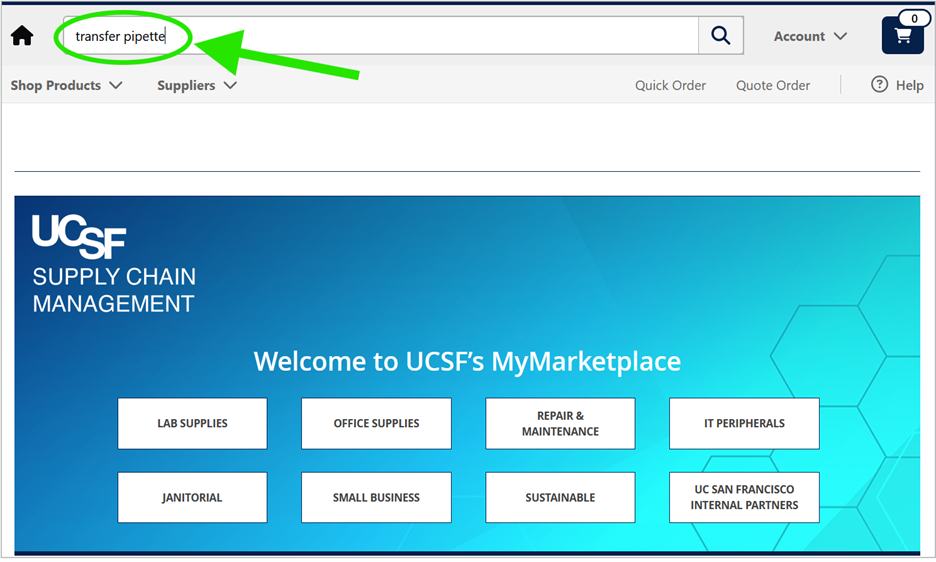Select the Lab Supplies category button
The height and width of the screenshot is (562, 936).
pos(192,423)
